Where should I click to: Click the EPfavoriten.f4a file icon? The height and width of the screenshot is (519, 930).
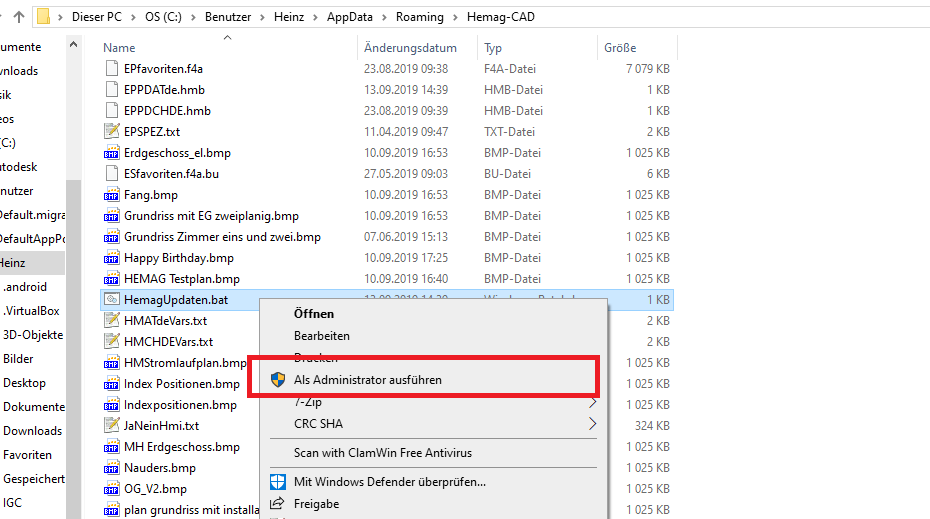click(112, 69)
